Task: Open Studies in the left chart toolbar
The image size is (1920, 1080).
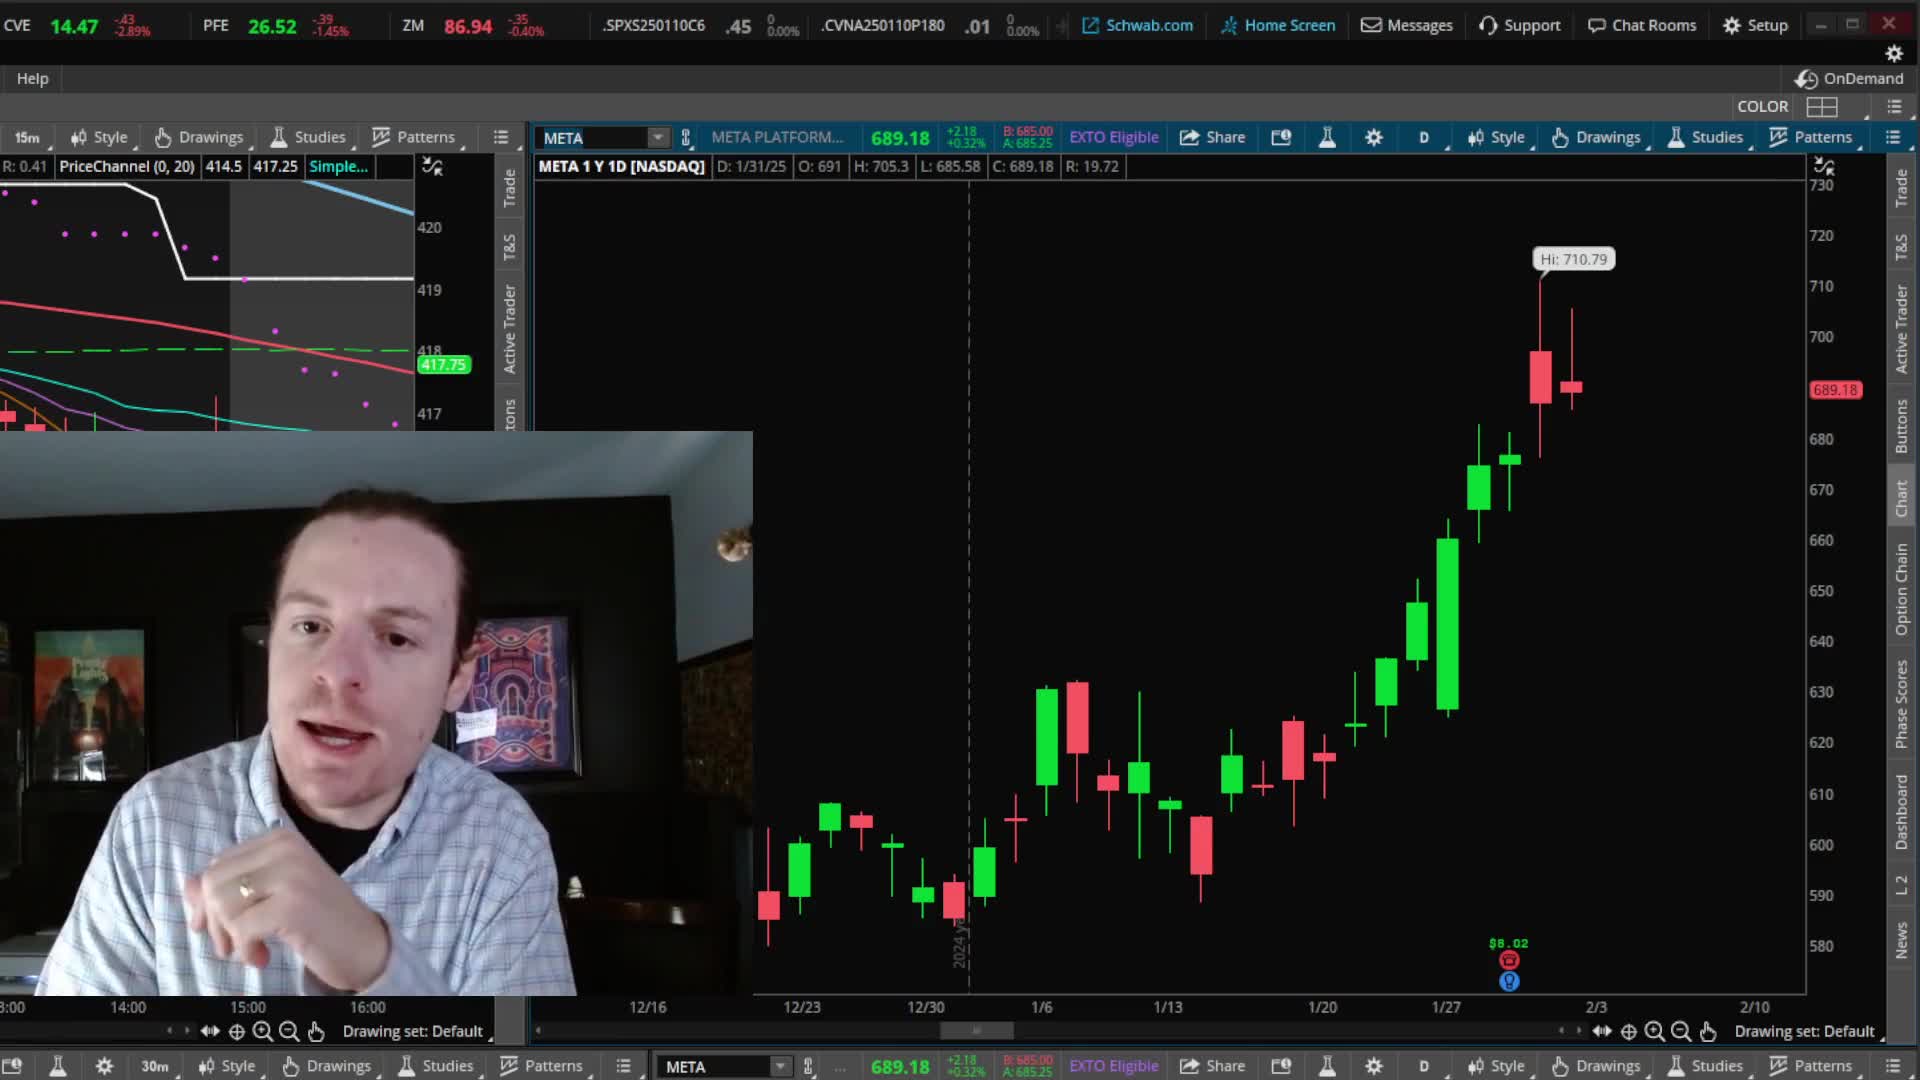Action: pos(308,137)
